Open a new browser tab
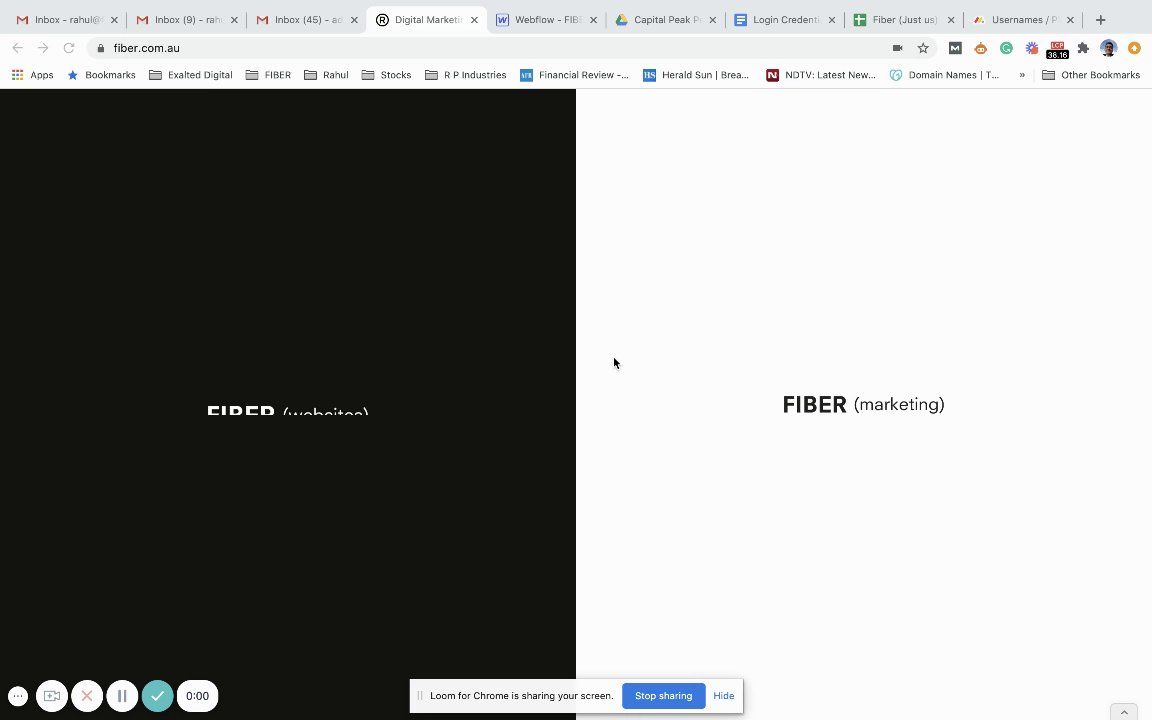The height and width of the screenshot is (720, 1152). (x=1101, y=20)
